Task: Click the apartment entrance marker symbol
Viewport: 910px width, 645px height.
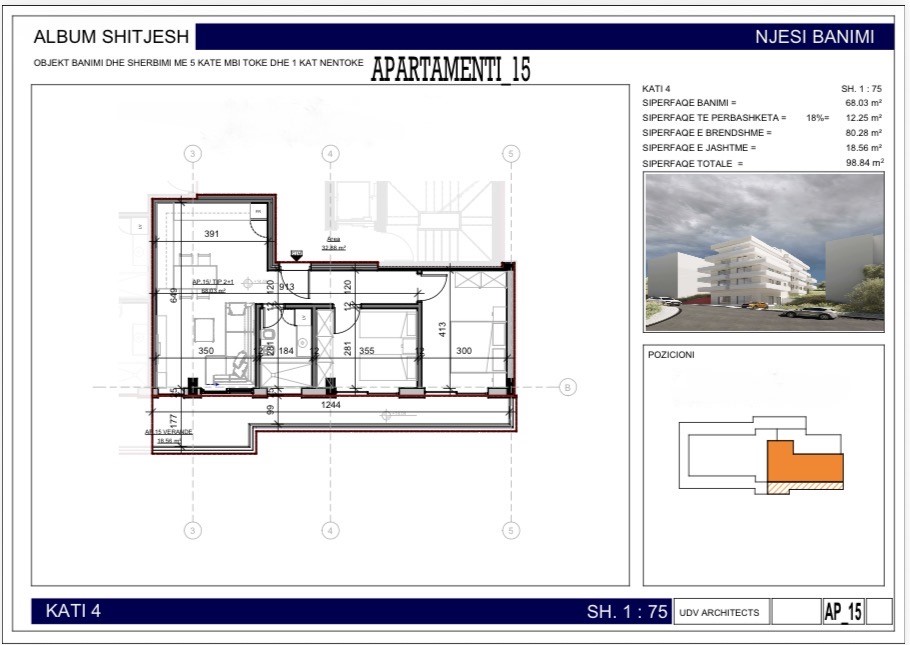Action: point(295,255)
